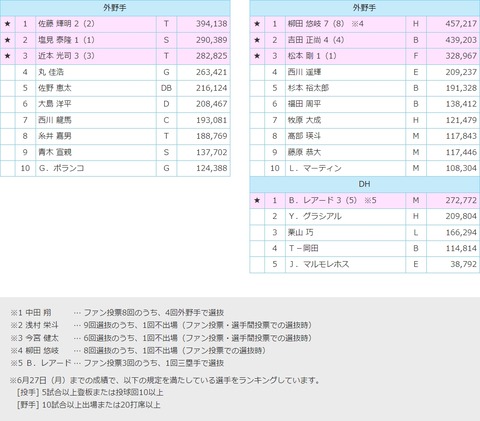Image resolution: width=480 pixels, height=421 pixels.
Task: Select the value 138,412
Action: (461, 104)
